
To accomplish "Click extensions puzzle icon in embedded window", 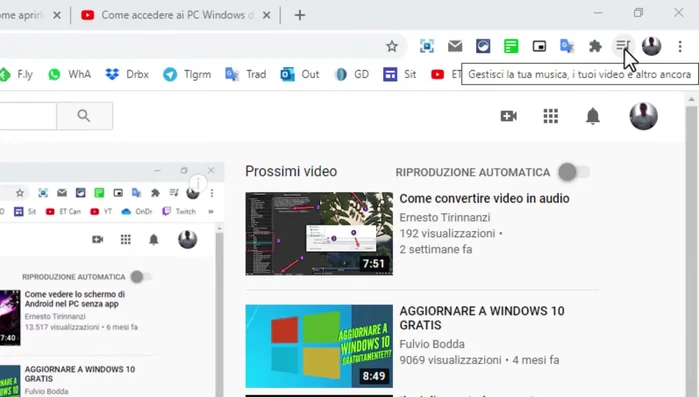I will pyautogui.click(x=155, y=192).
